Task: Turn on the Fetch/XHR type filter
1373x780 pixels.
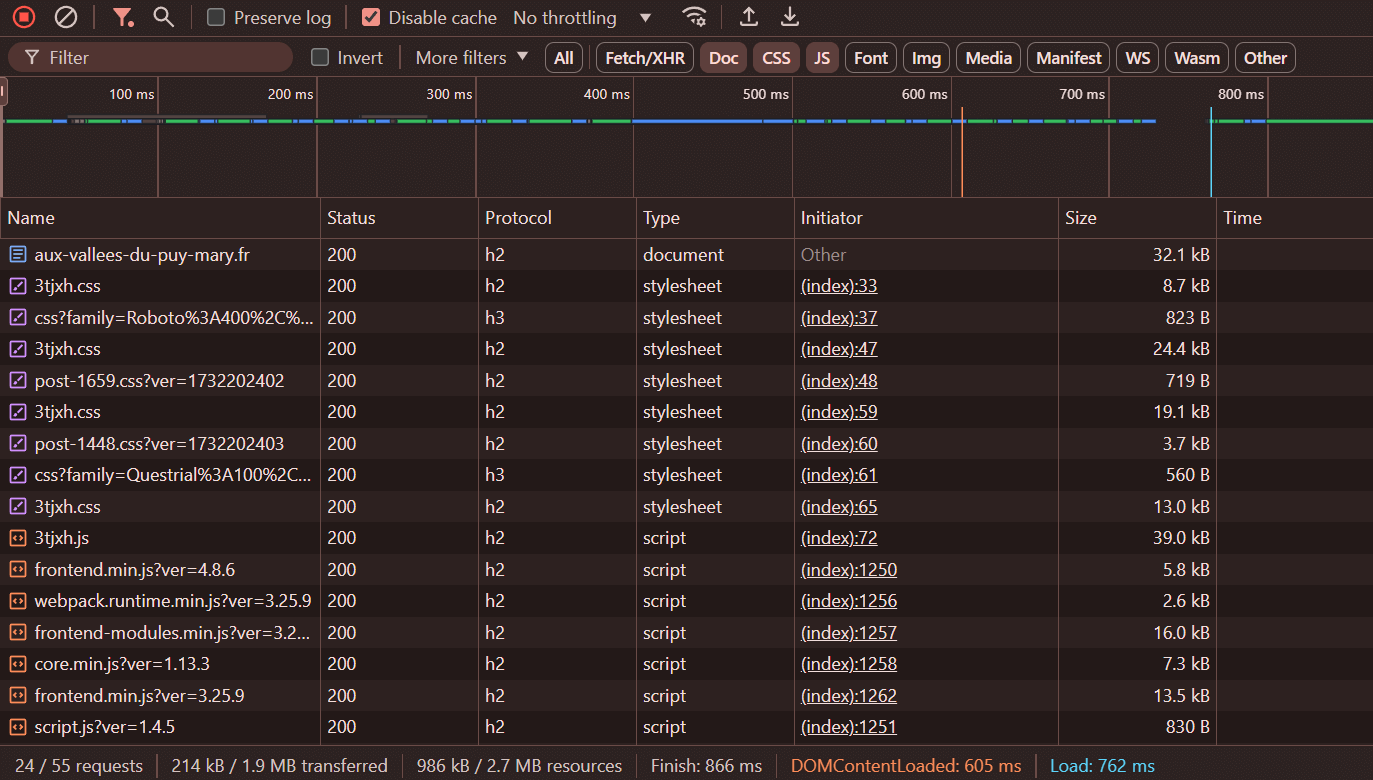Action: [645, 58]
